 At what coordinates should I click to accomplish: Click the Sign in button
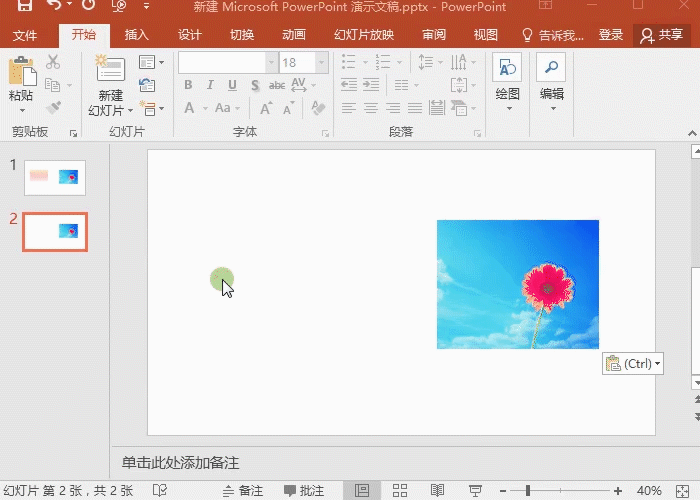(611, 35)
